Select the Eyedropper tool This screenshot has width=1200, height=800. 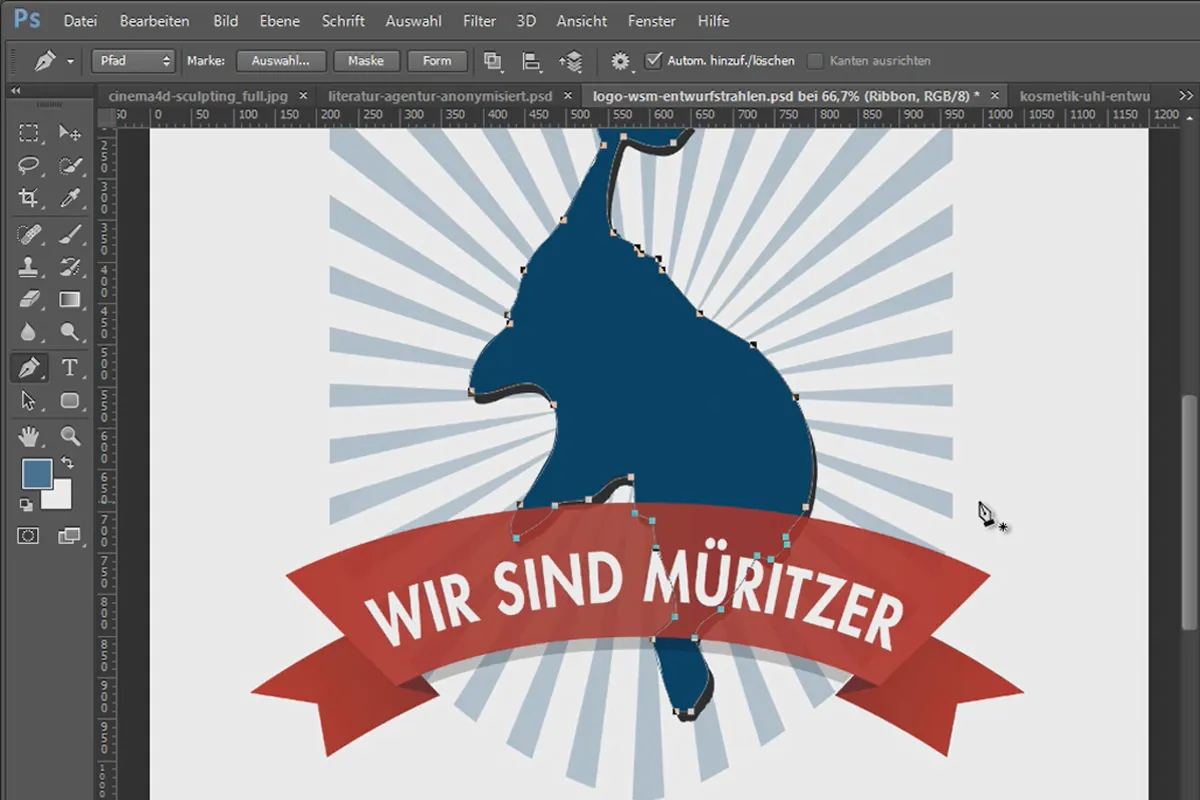pos(70,198)
